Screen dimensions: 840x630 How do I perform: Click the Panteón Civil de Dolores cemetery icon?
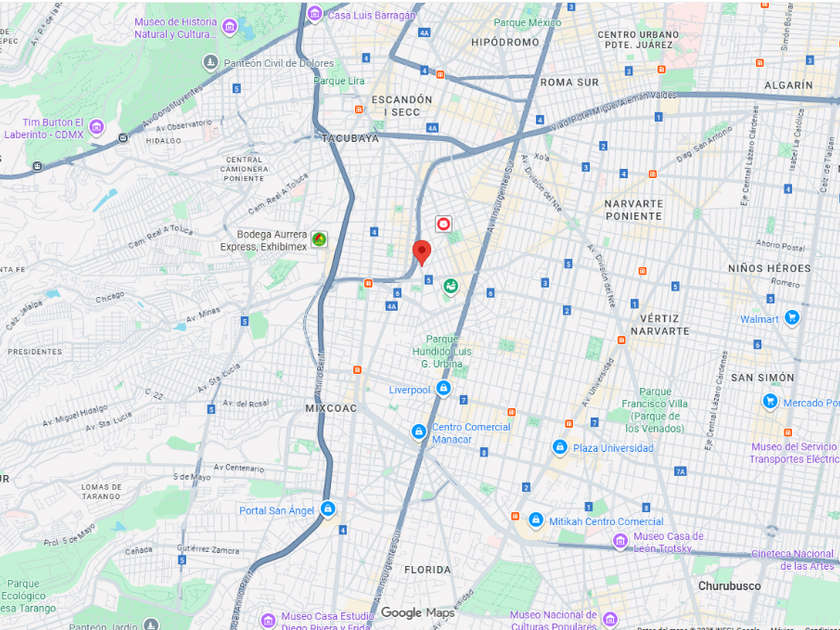(211, 62)
